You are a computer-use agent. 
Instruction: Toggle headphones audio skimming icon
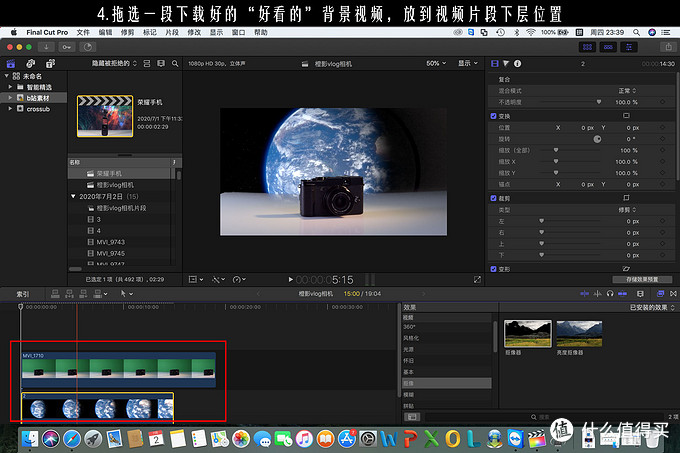point(610,293)
